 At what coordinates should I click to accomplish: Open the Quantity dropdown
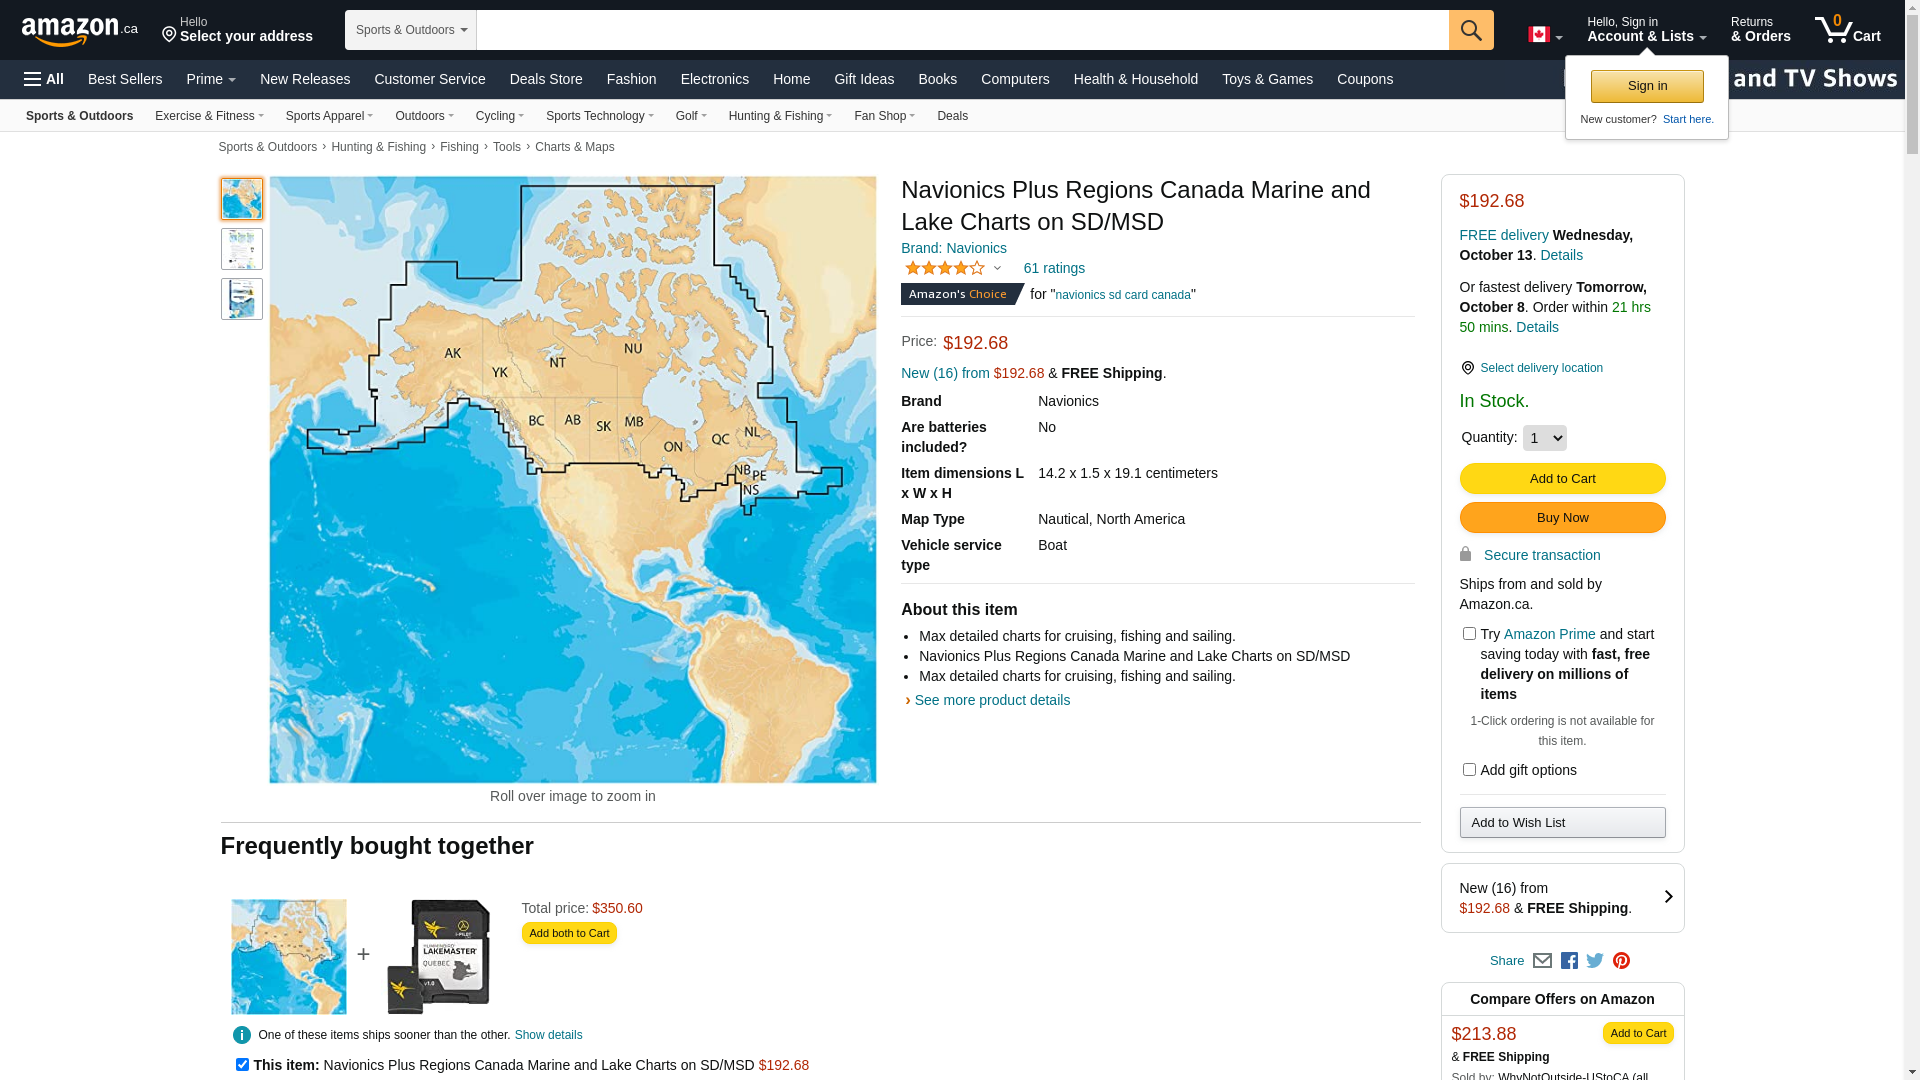click(1544, 438)
